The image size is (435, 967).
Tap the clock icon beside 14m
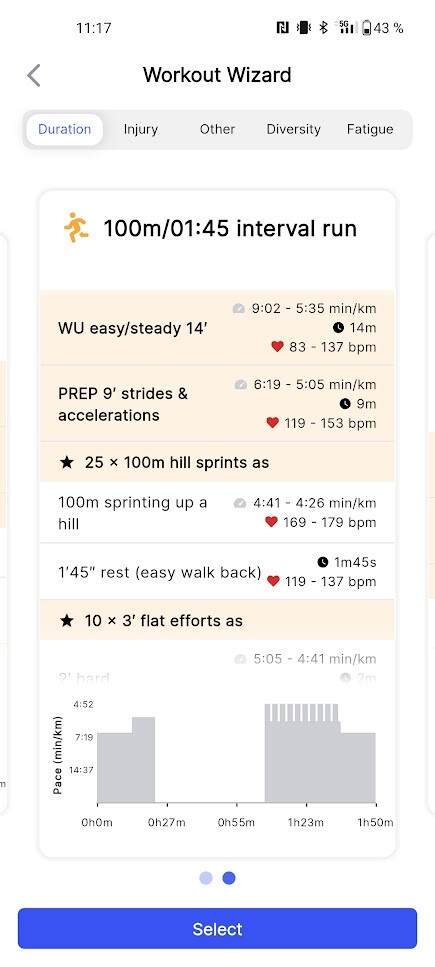click(x=338, y=327)
